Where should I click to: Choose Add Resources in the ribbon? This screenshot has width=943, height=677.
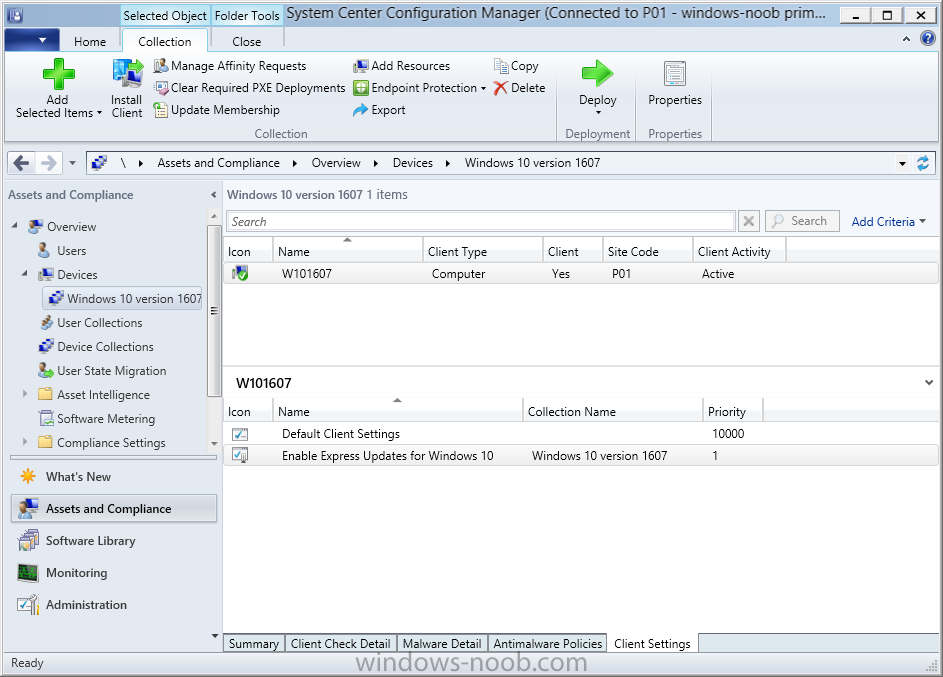402,66
